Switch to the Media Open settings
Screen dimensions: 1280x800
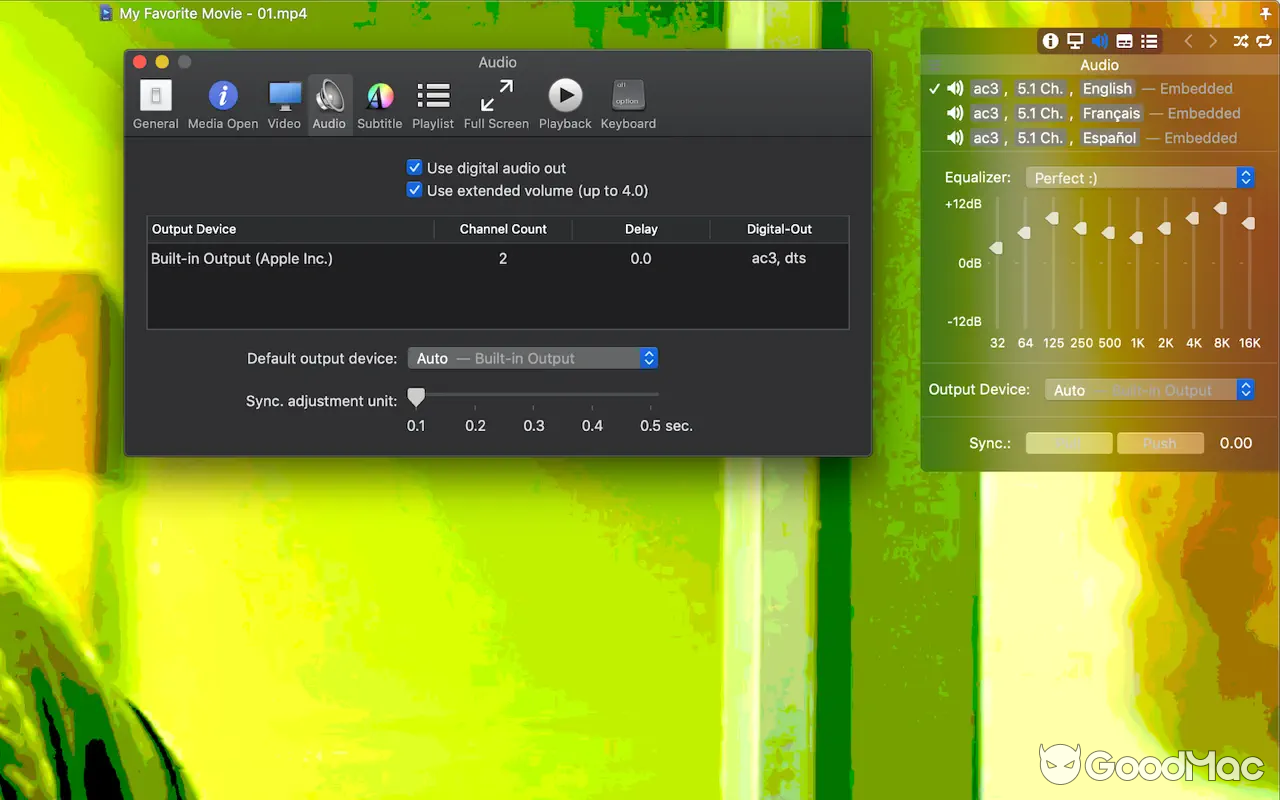coord(222,100)
